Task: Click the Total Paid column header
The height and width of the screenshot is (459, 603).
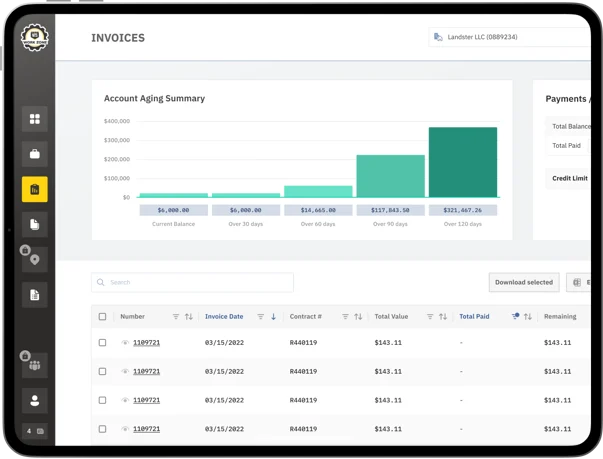Action: (x=474, y=317)
